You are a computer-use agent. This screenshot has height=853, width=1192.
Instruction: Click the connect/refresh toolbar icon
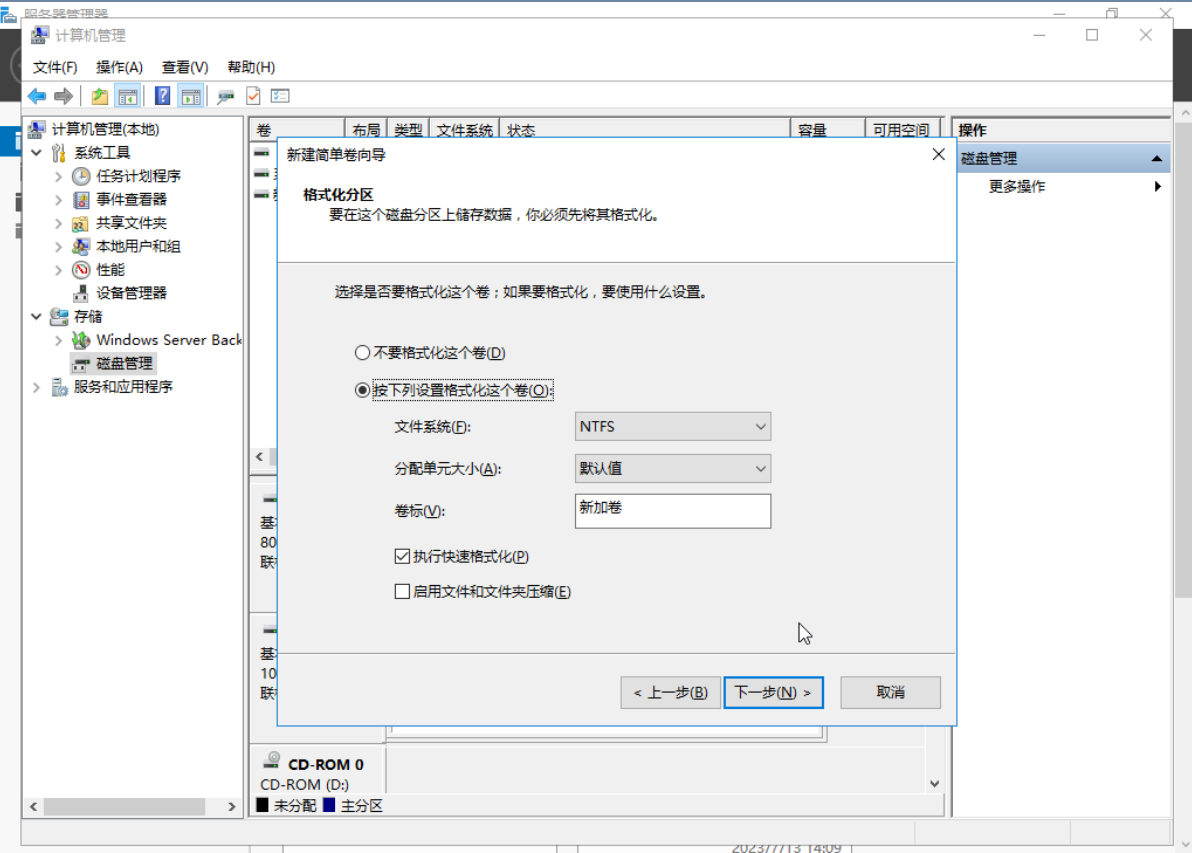tap(225, 97)
